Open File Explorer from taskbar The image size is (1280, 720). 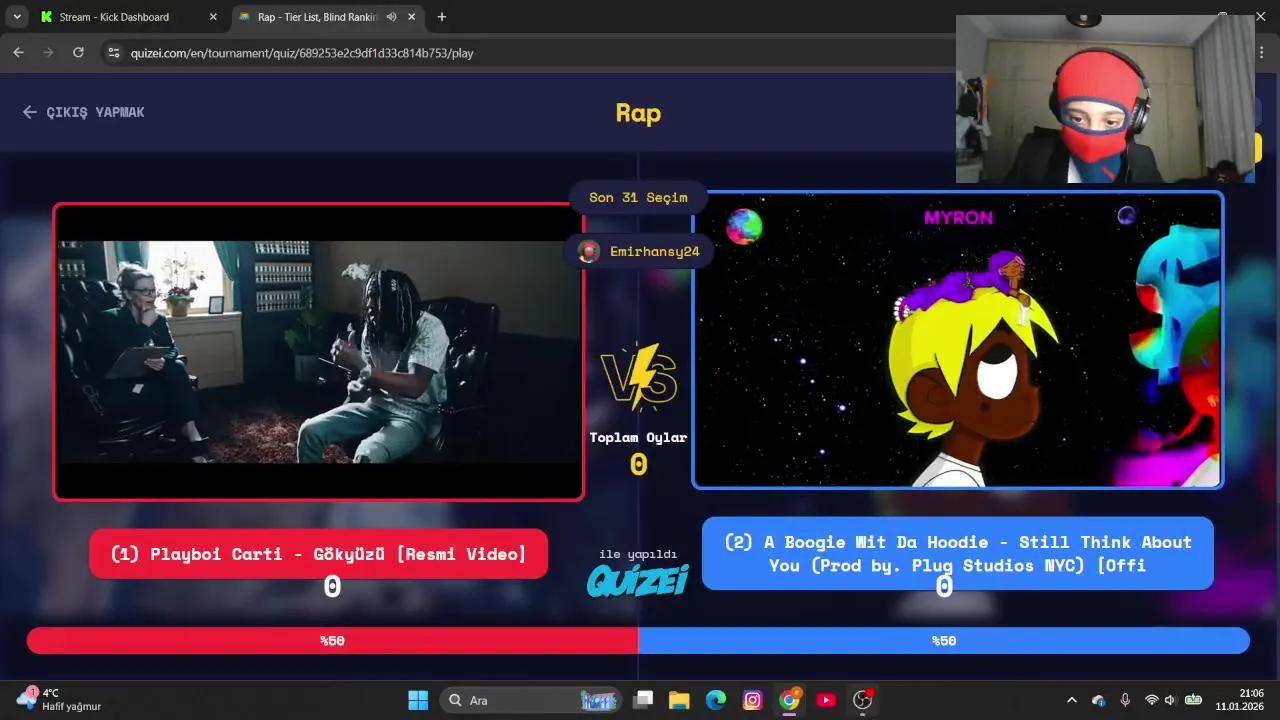point(679,700)
